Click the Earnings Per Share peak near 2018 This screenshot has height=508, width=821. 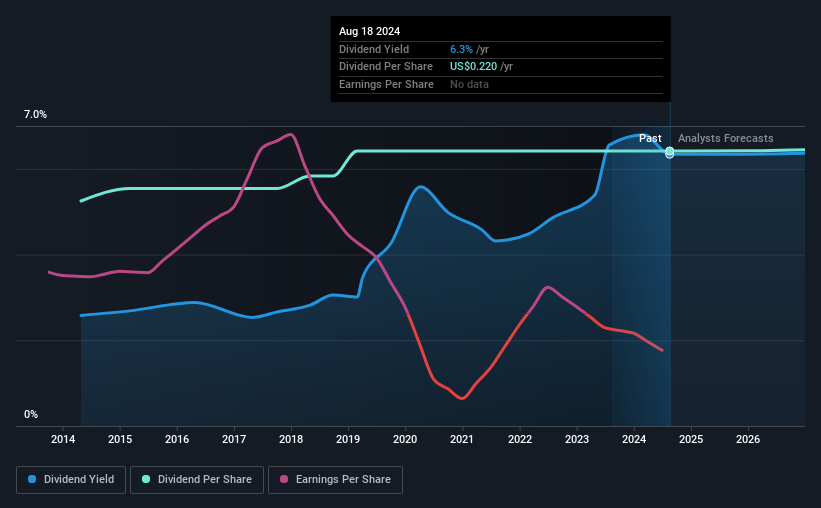(290, 135)
